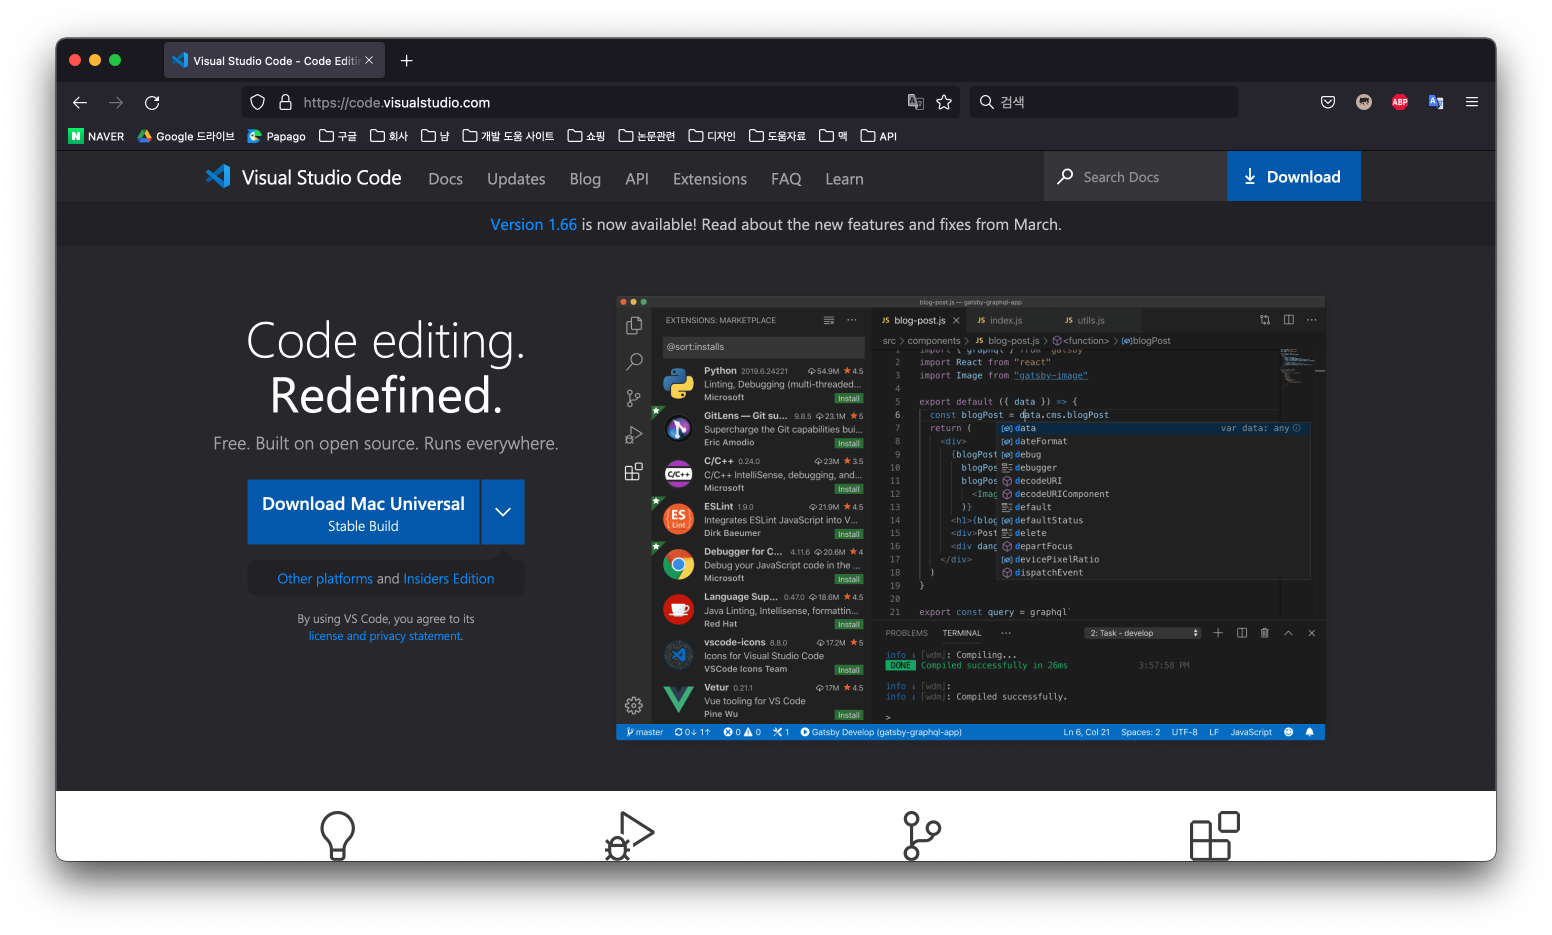This screenshot has height=935, width=1552.
Task: Open the 디자인 bookmark folder
Action: coord(712,136)
